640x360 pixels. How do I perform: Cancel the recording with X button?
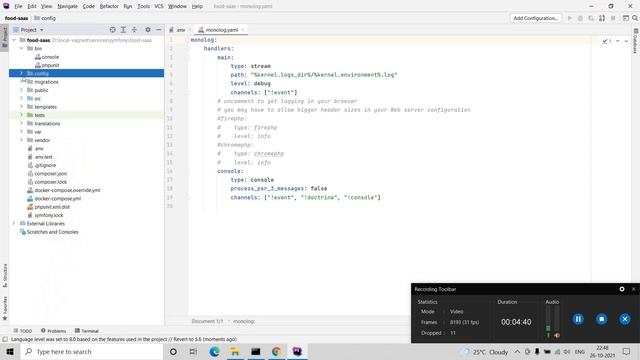click(624, 319)
